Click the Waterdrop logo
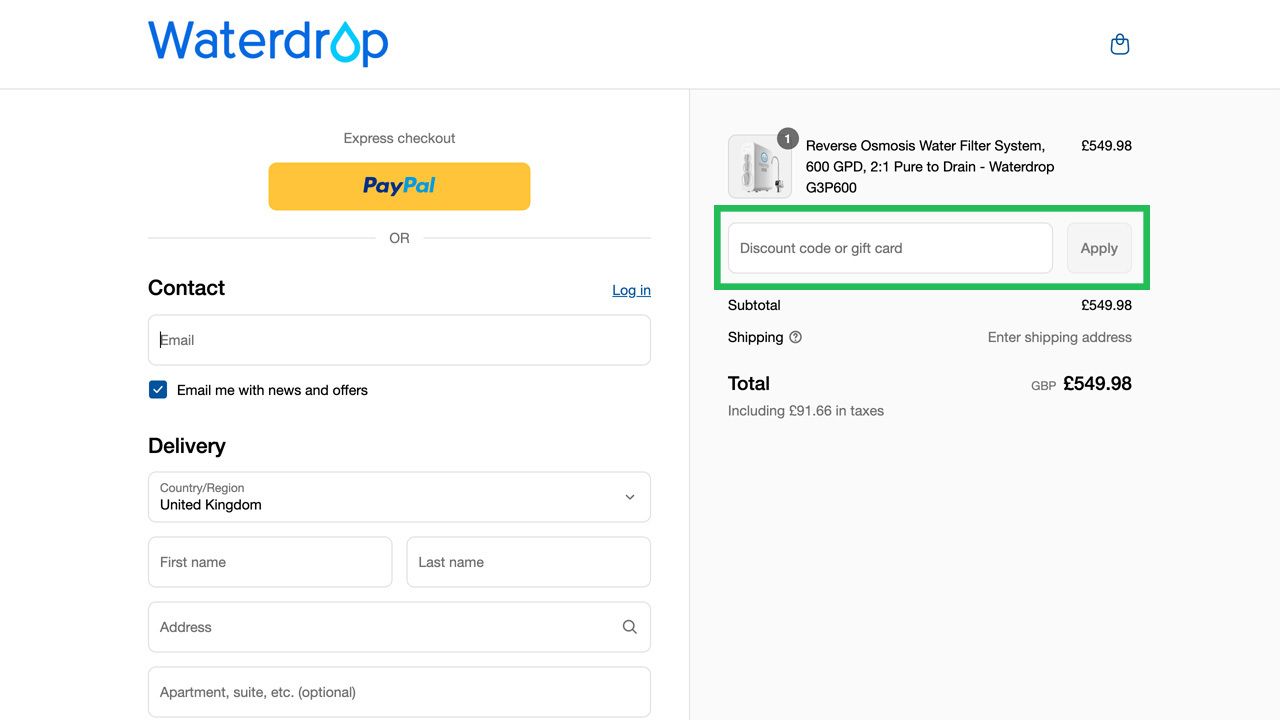Screen dimensions: 1280x720 point(268,43)
